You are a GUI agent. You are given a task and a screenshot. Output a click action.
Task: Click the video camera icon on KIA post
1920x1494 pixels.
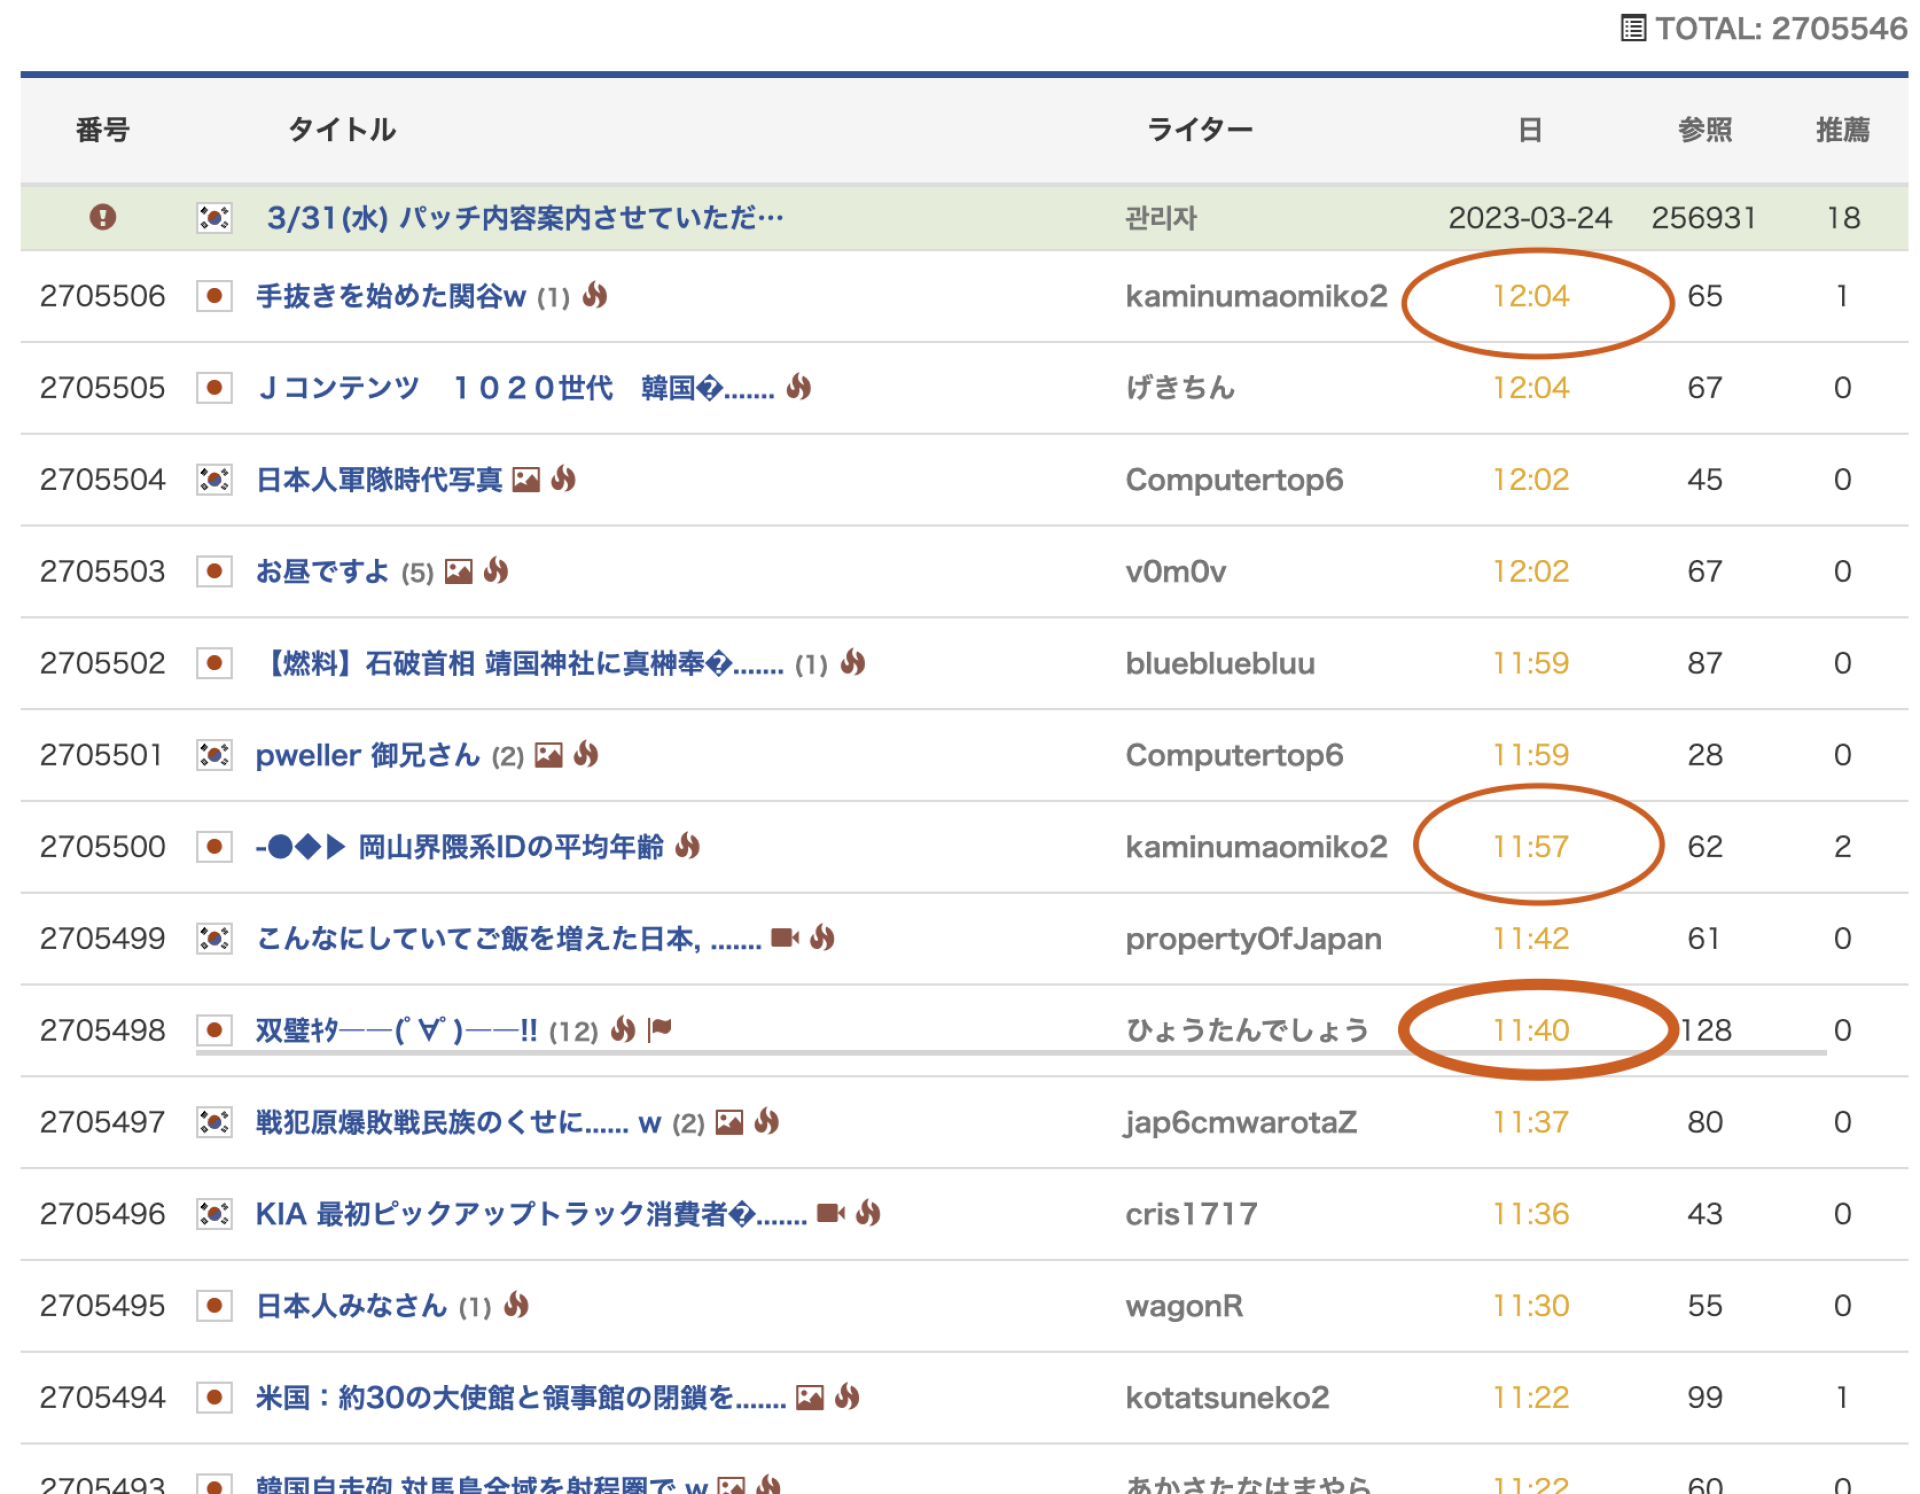830,1214
